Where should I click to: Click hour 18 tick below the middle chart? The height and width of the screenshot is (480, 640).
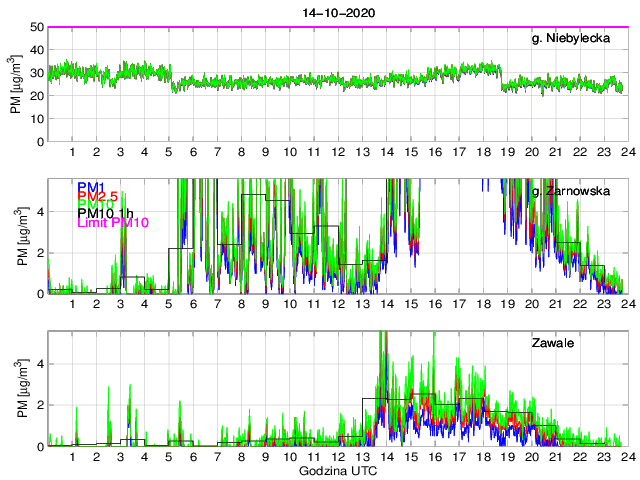pos(482,305)
